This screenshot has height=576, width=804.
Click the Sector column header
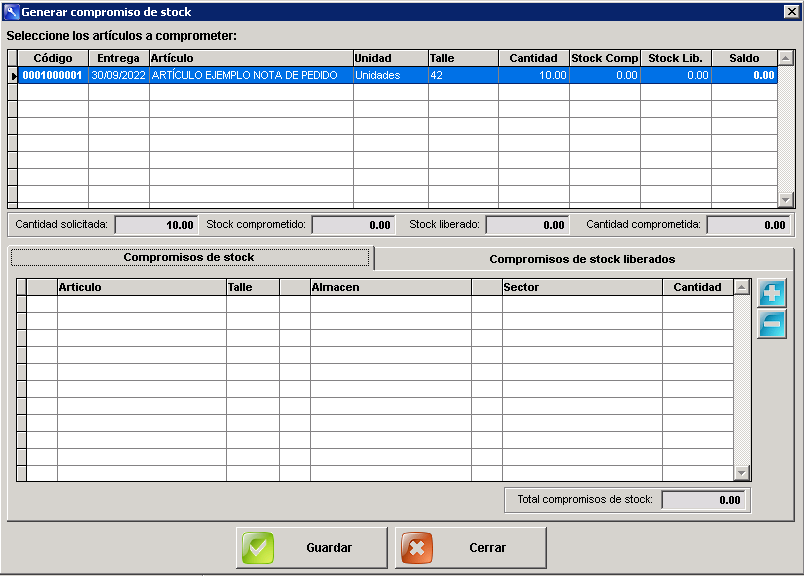[582, 287]
